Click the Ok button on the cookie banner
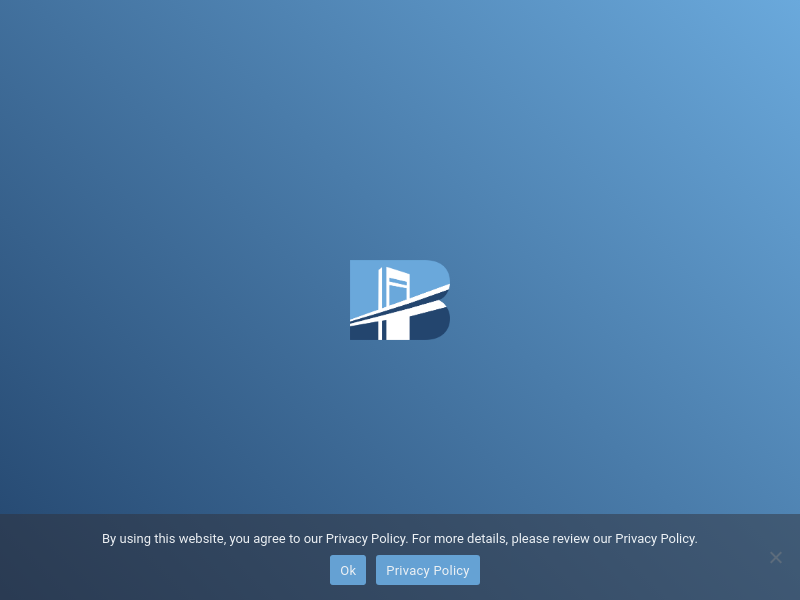 [347, 570]
